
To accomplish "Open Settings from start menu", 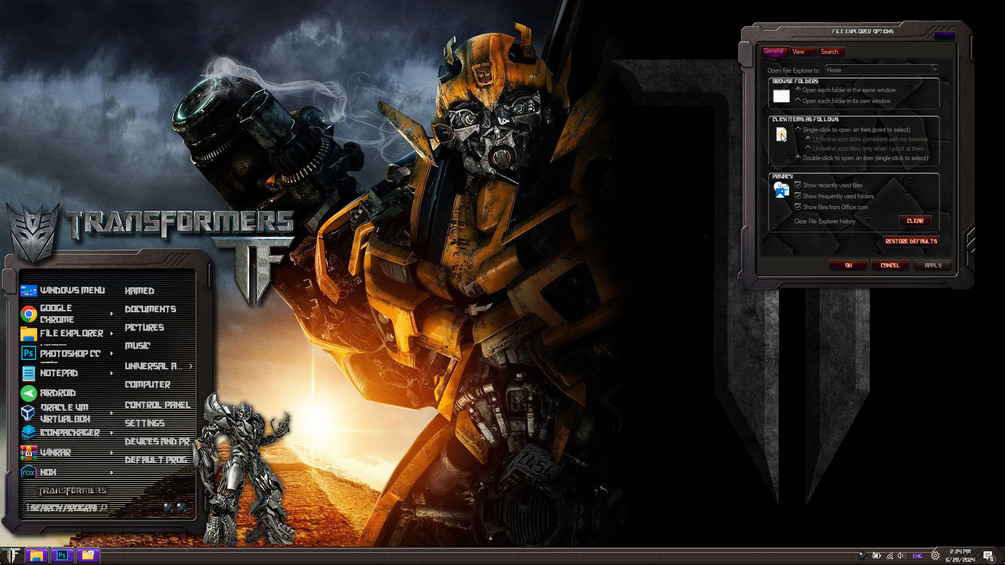I will coord(144,423).
